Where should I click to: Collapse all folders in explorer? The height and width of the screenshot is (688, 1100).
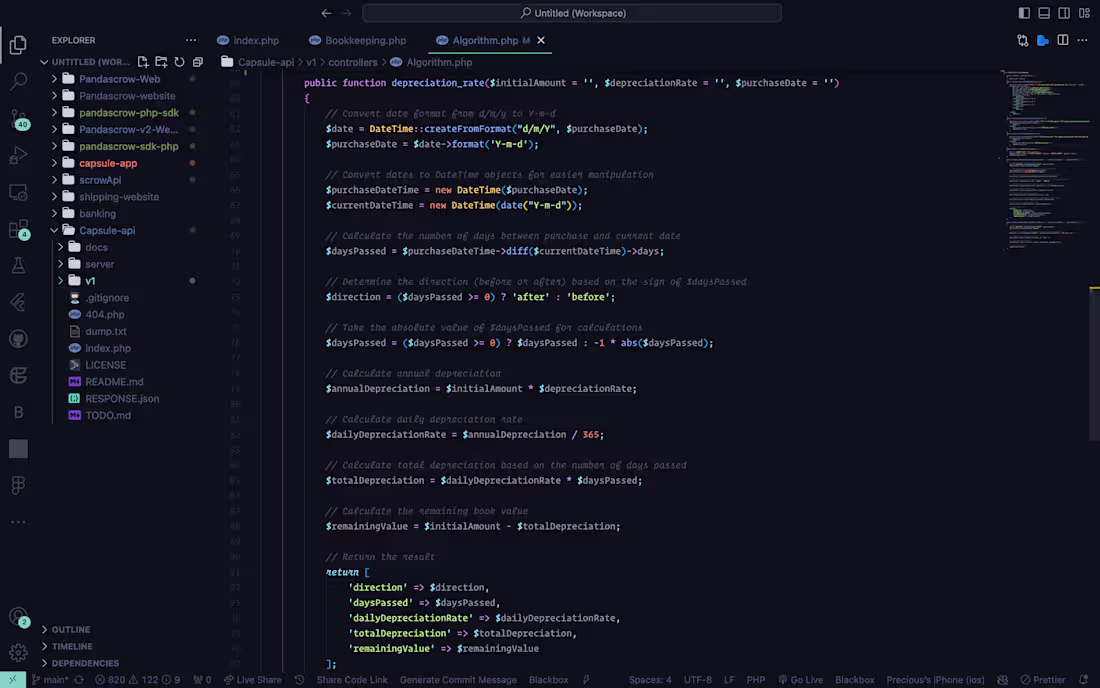(x=198, y=62)
